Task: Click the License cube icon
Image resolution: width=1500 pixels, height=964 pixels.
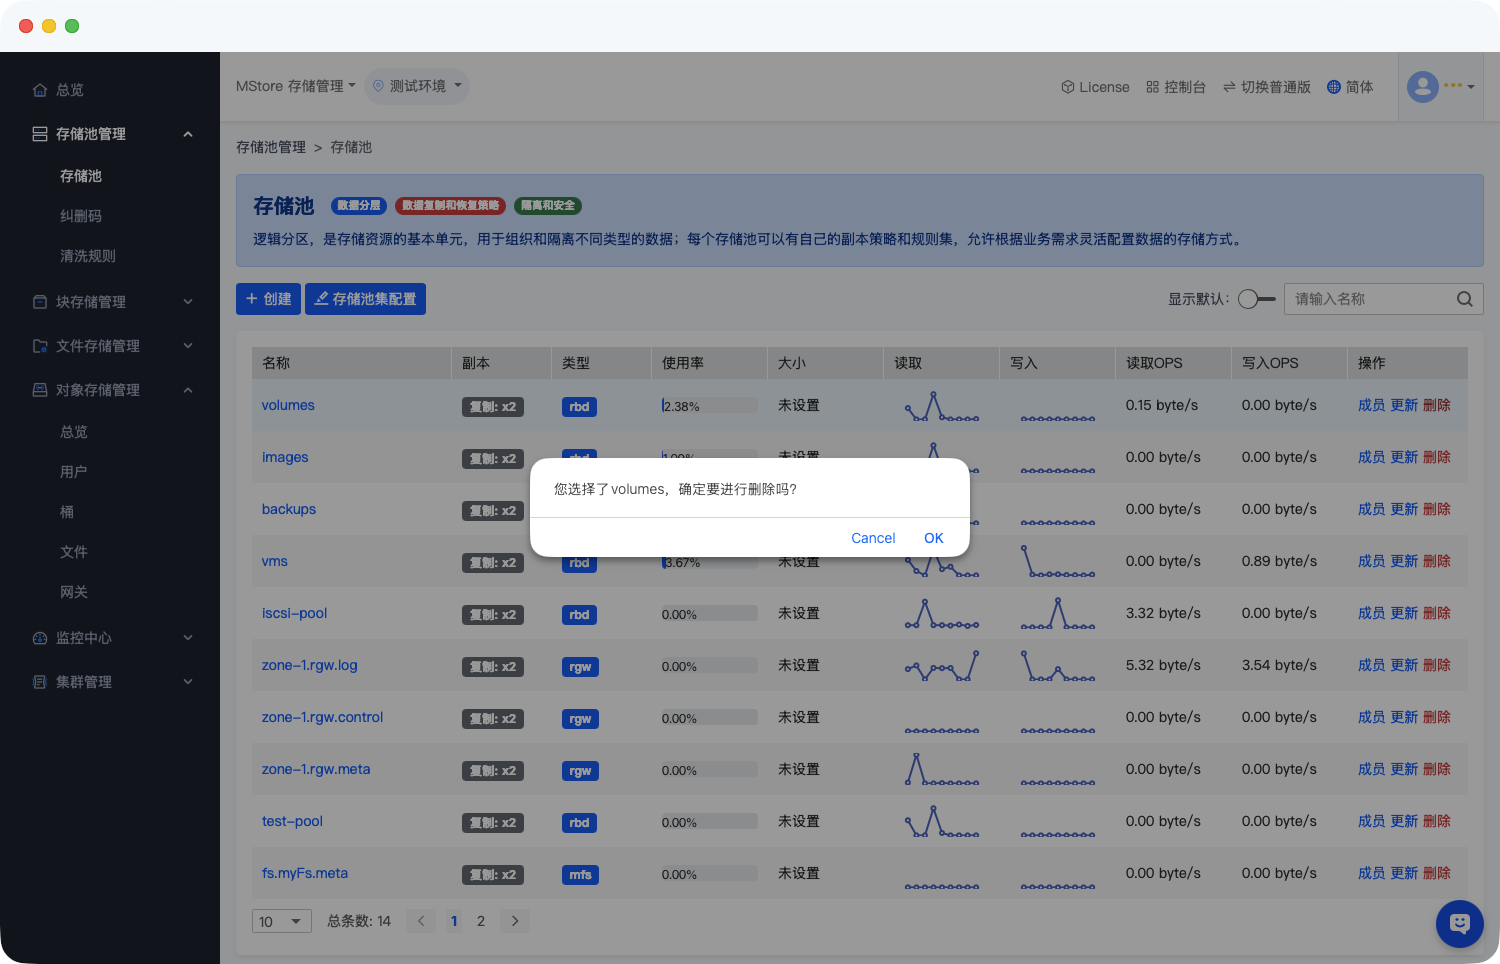Action: pos(1067,87)
